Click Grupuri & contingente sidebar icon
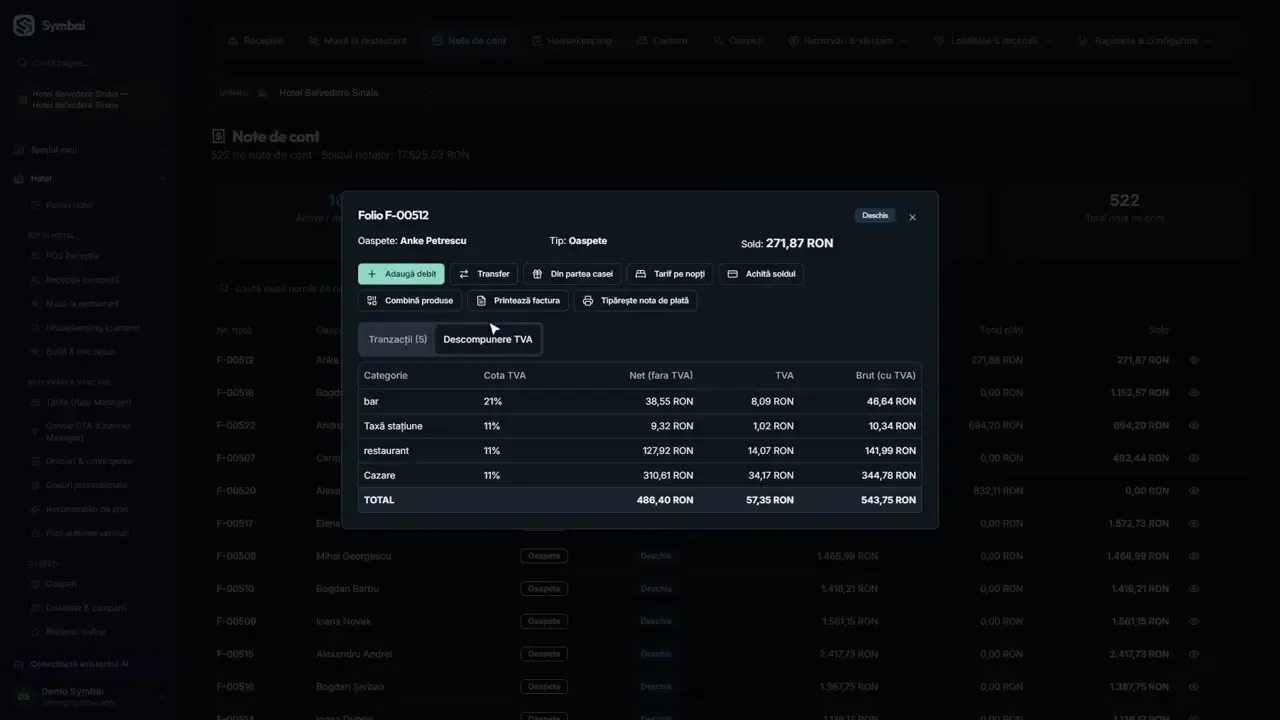 pos(36,461)
